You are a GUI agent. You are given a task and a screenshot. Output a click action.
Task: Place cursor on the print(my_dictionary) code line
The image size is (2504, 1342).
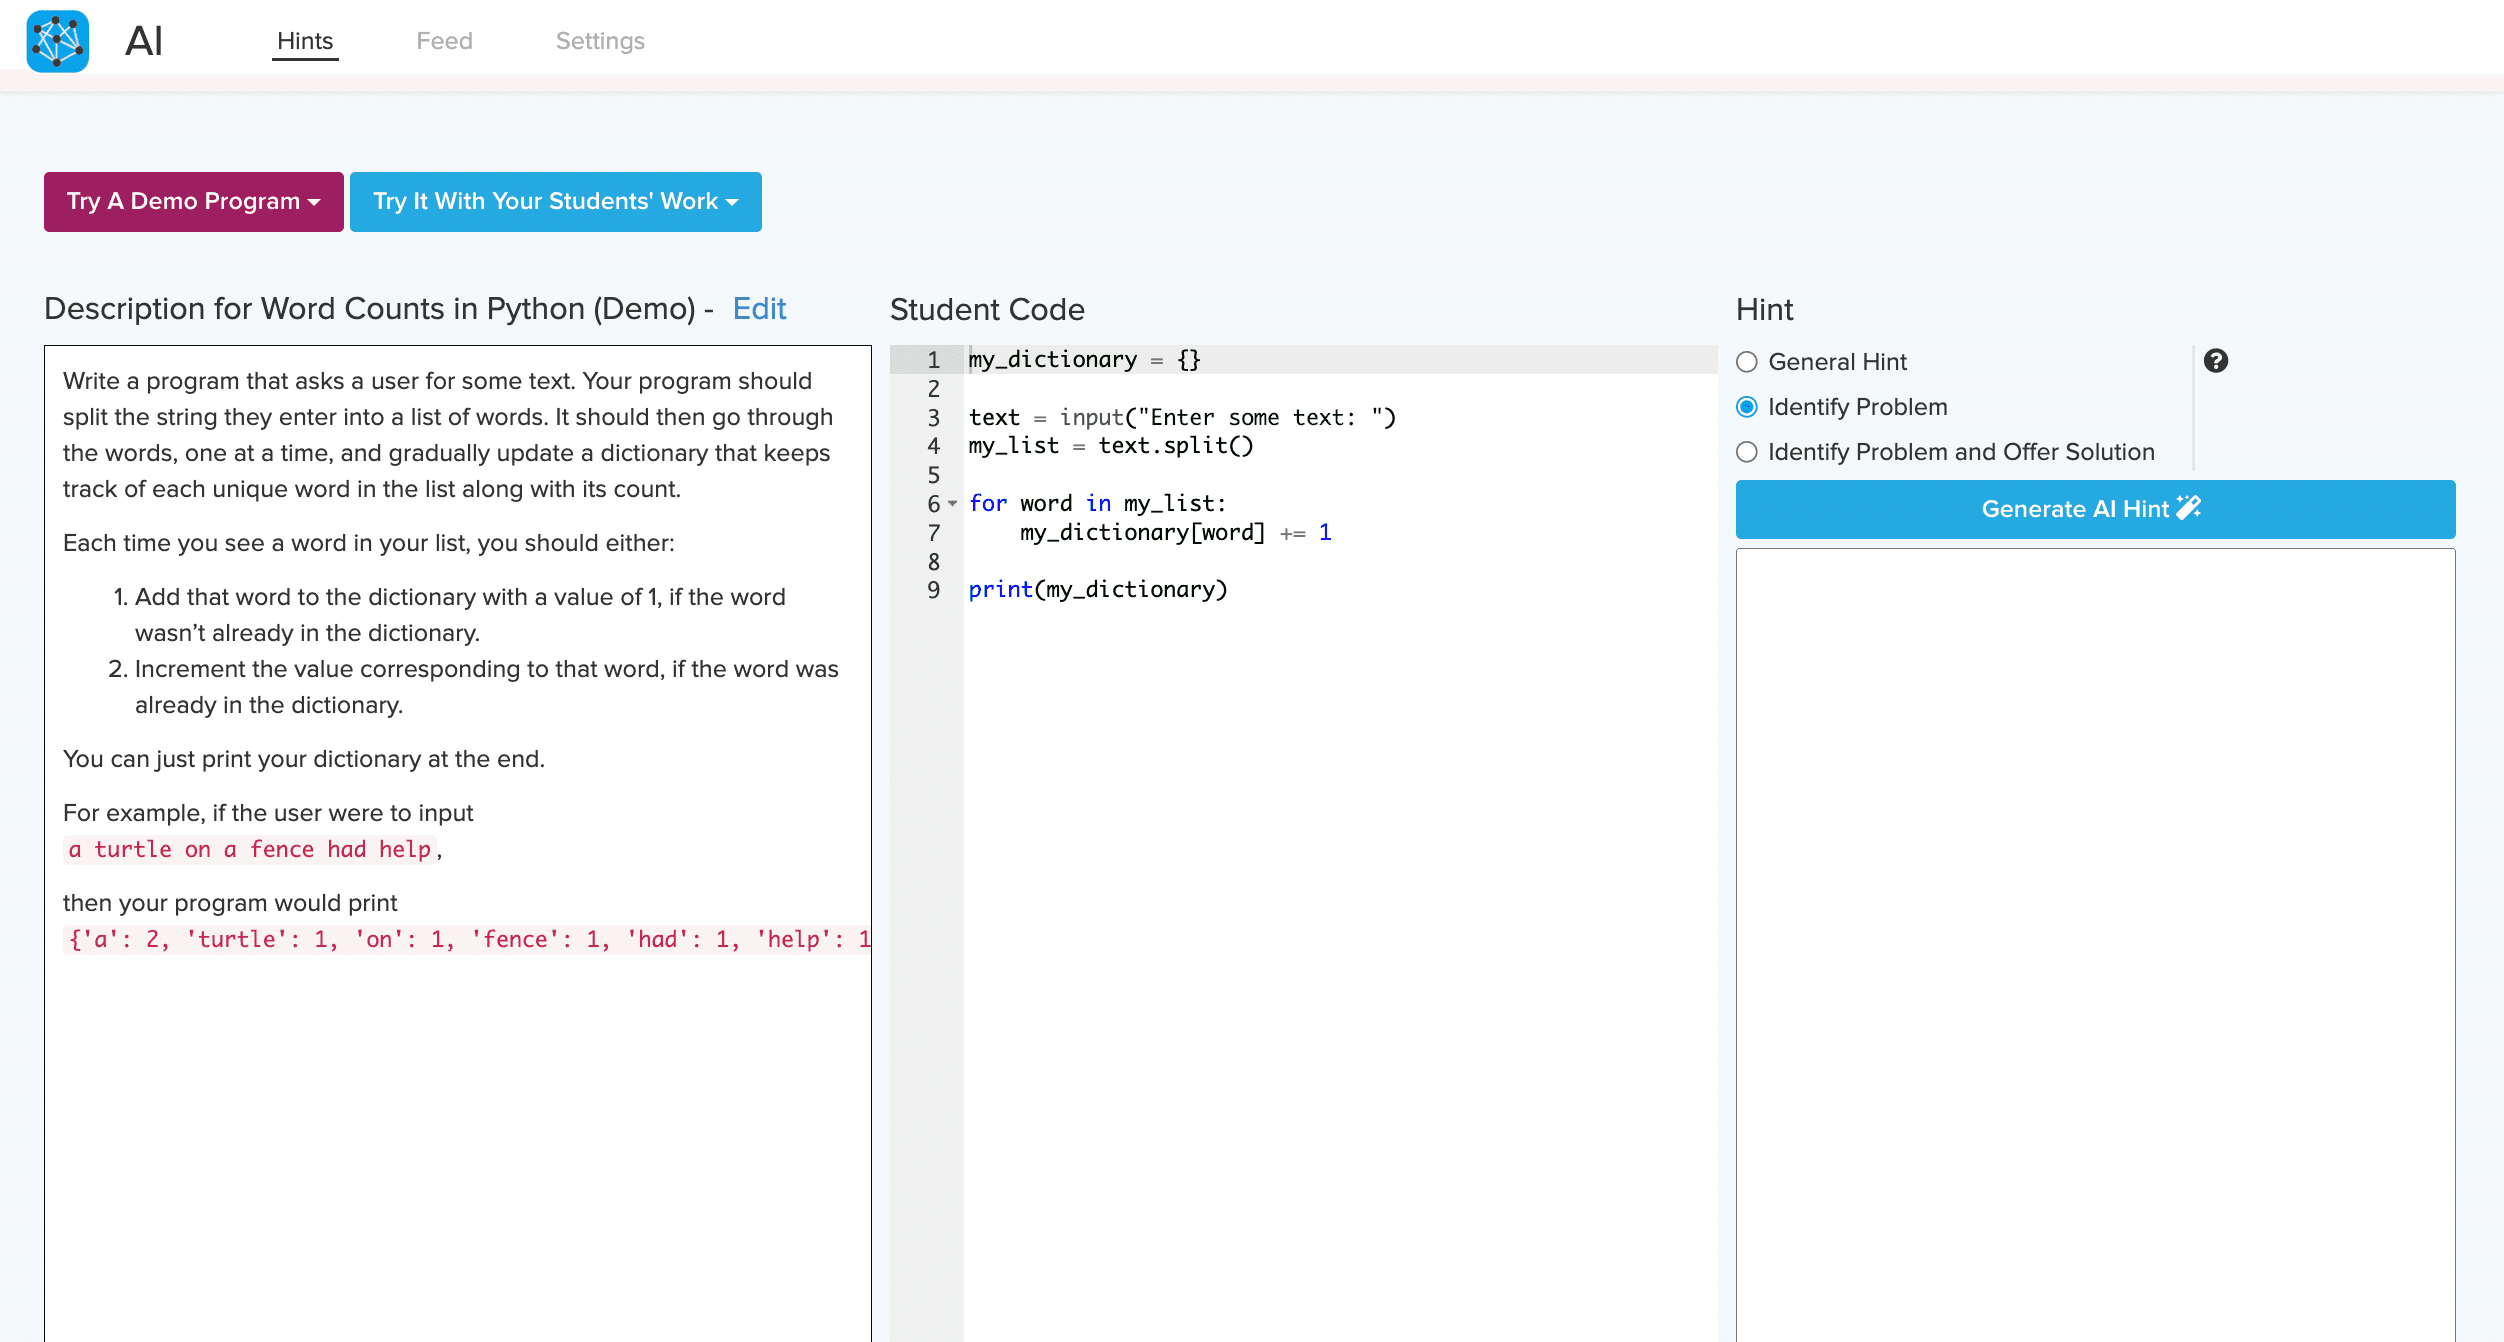click(1098, 590)
